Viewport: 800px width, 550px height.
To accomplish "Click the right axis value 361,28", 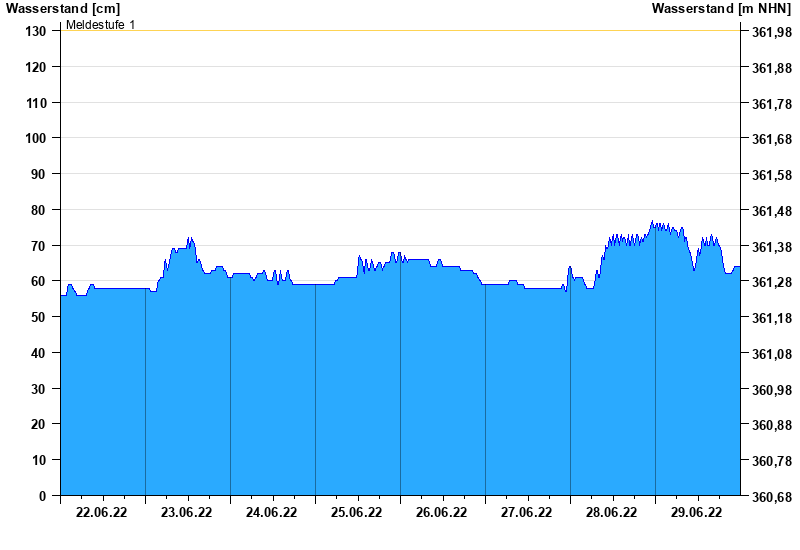I will (x=772, y=282).
